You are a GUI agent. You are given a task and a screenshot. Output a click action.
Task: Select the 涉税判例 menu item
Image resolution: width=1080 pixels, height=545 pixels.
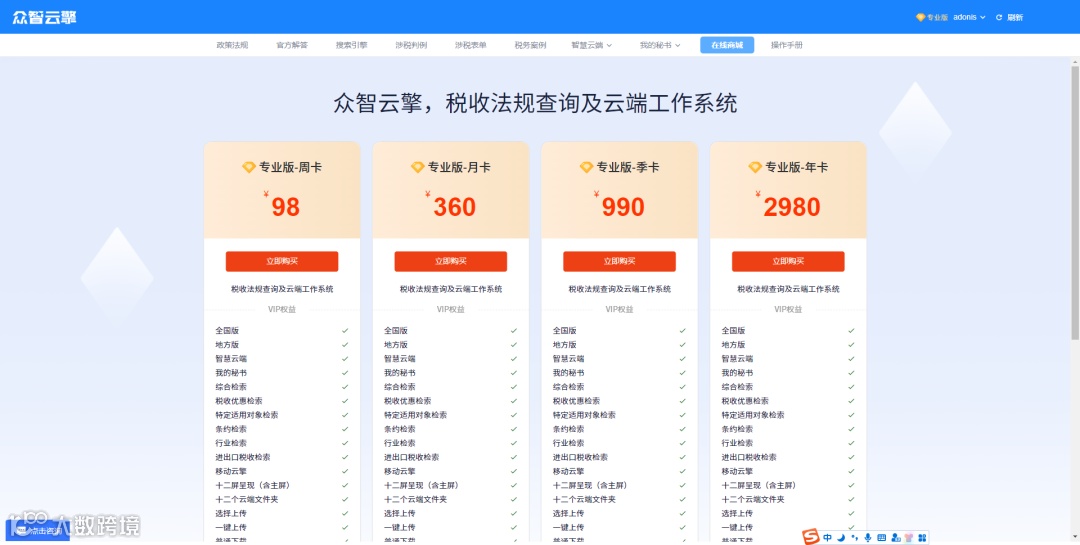click(411, 45)
